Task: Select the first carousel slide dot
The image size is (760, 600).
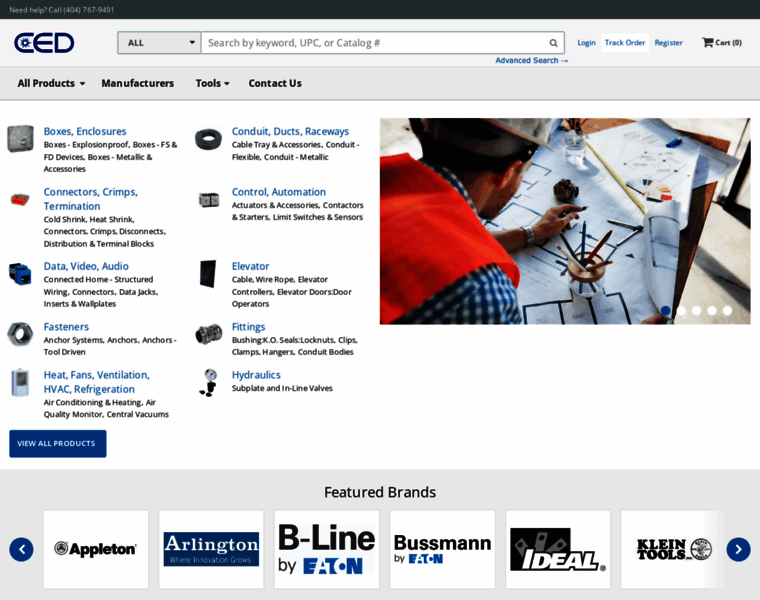Action: (666, 310)
